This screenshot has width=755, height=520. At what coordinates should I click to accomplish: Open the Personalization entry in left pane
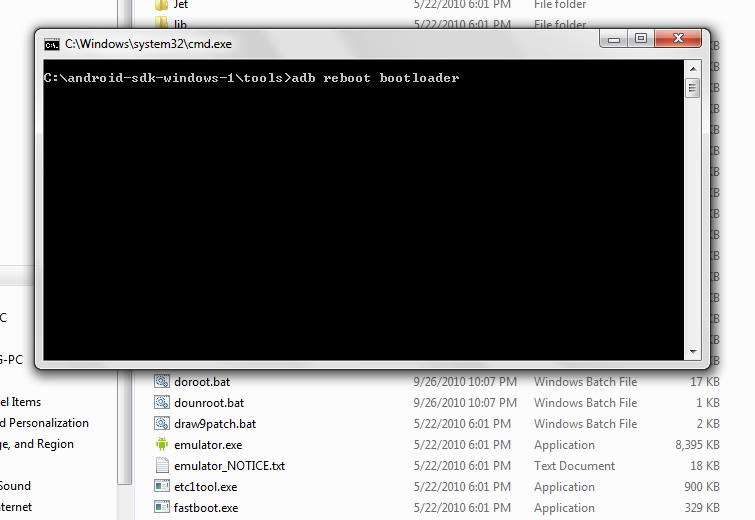[47, 423]
